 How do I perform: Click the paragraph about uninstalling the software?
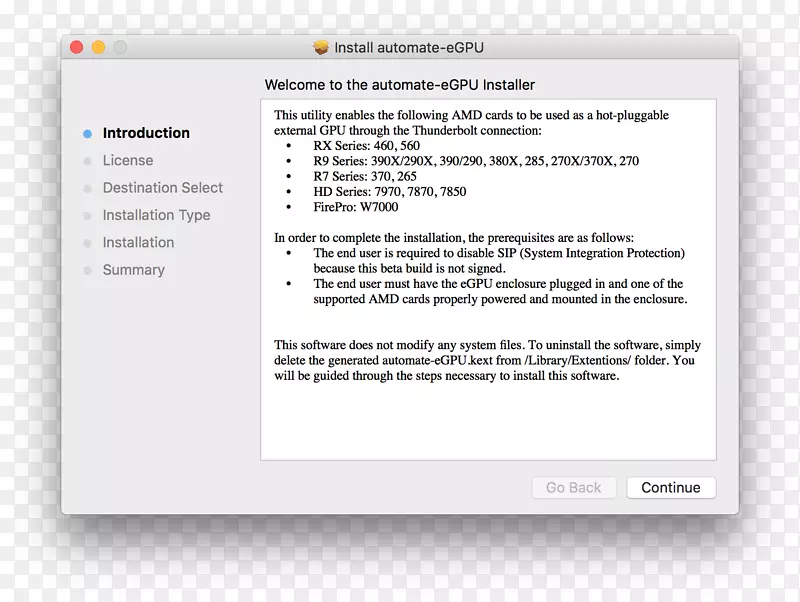pos(487,360)
